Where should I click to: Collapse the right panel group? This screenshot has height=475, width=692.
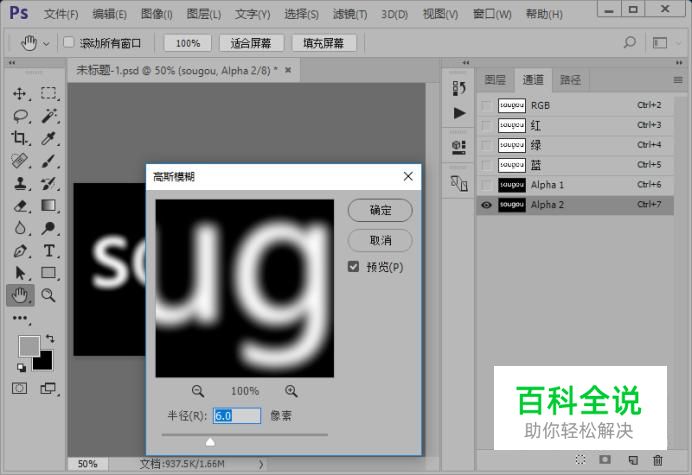pos(679,63)
